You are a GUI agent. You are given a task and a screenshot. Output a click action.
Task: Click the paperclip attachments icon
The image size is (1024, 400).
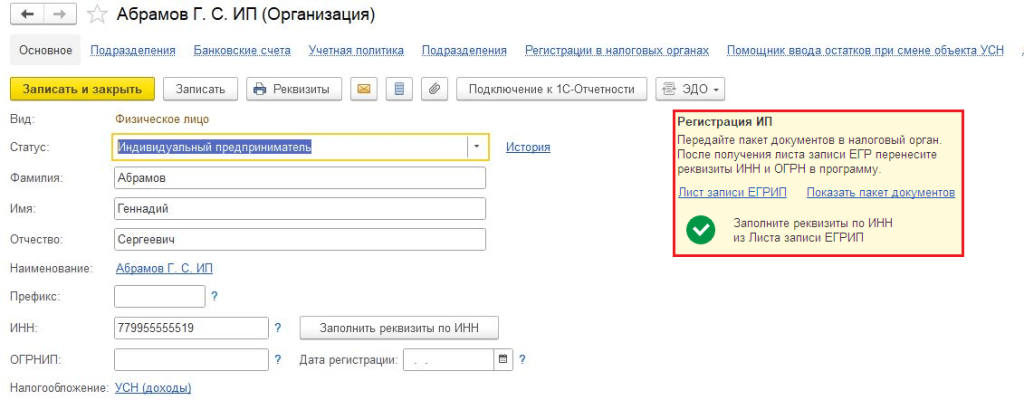click(x=434, y=89)
